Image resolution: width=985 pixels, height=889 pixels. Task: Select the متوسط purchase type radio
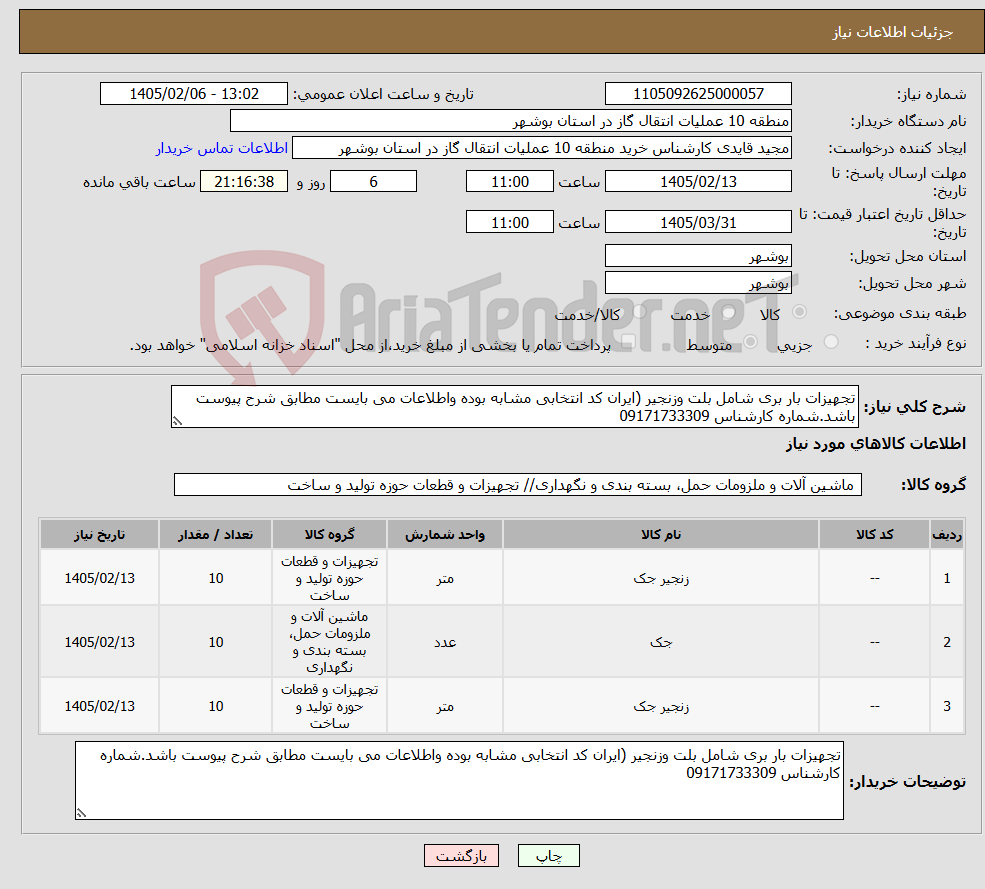[750, 342]
